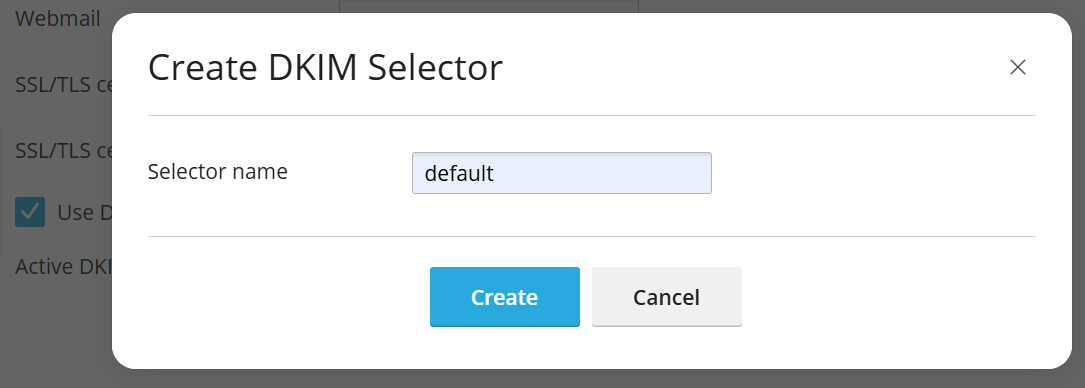Click the white checkmark icon beside Use D…
1085x388 pixels.
(x=30, y=212)
